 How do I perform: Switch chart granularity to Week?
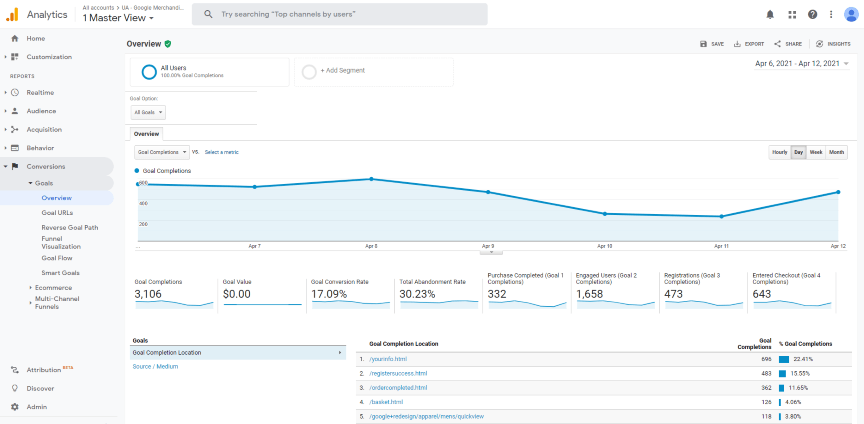click(x=816, y=153)
